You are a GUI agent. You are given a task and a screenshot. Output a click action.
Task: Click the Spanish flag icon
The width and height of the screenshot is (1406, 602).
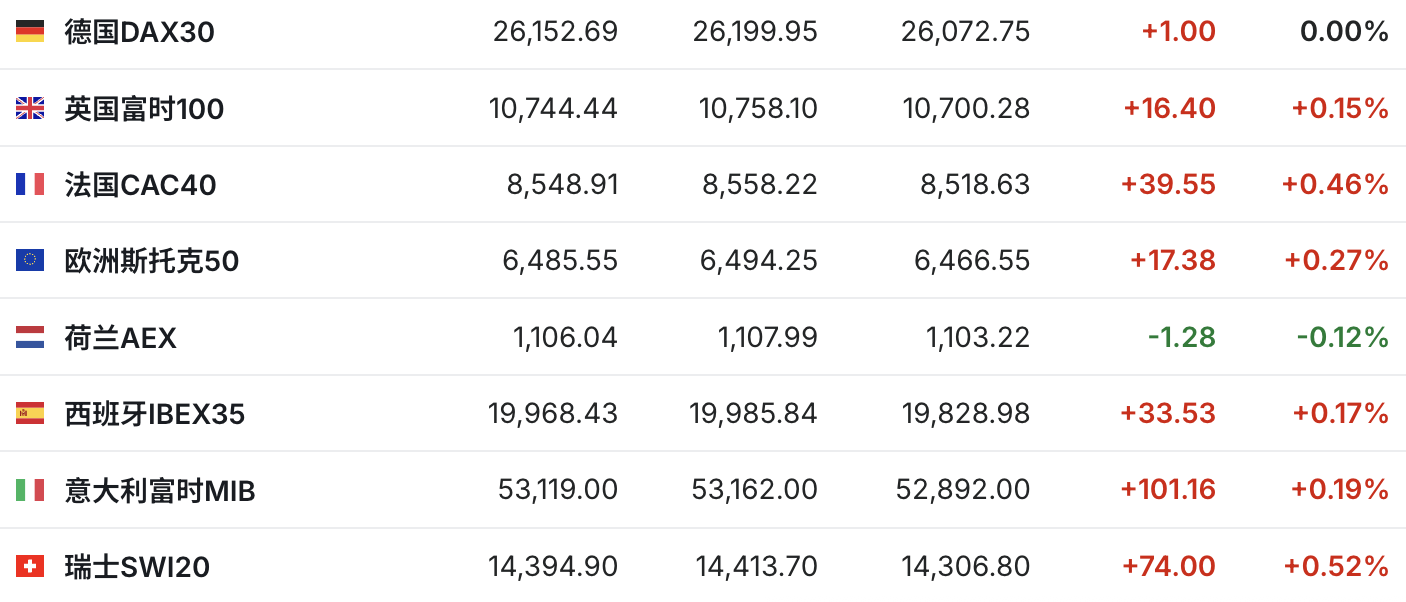(30, 413)
